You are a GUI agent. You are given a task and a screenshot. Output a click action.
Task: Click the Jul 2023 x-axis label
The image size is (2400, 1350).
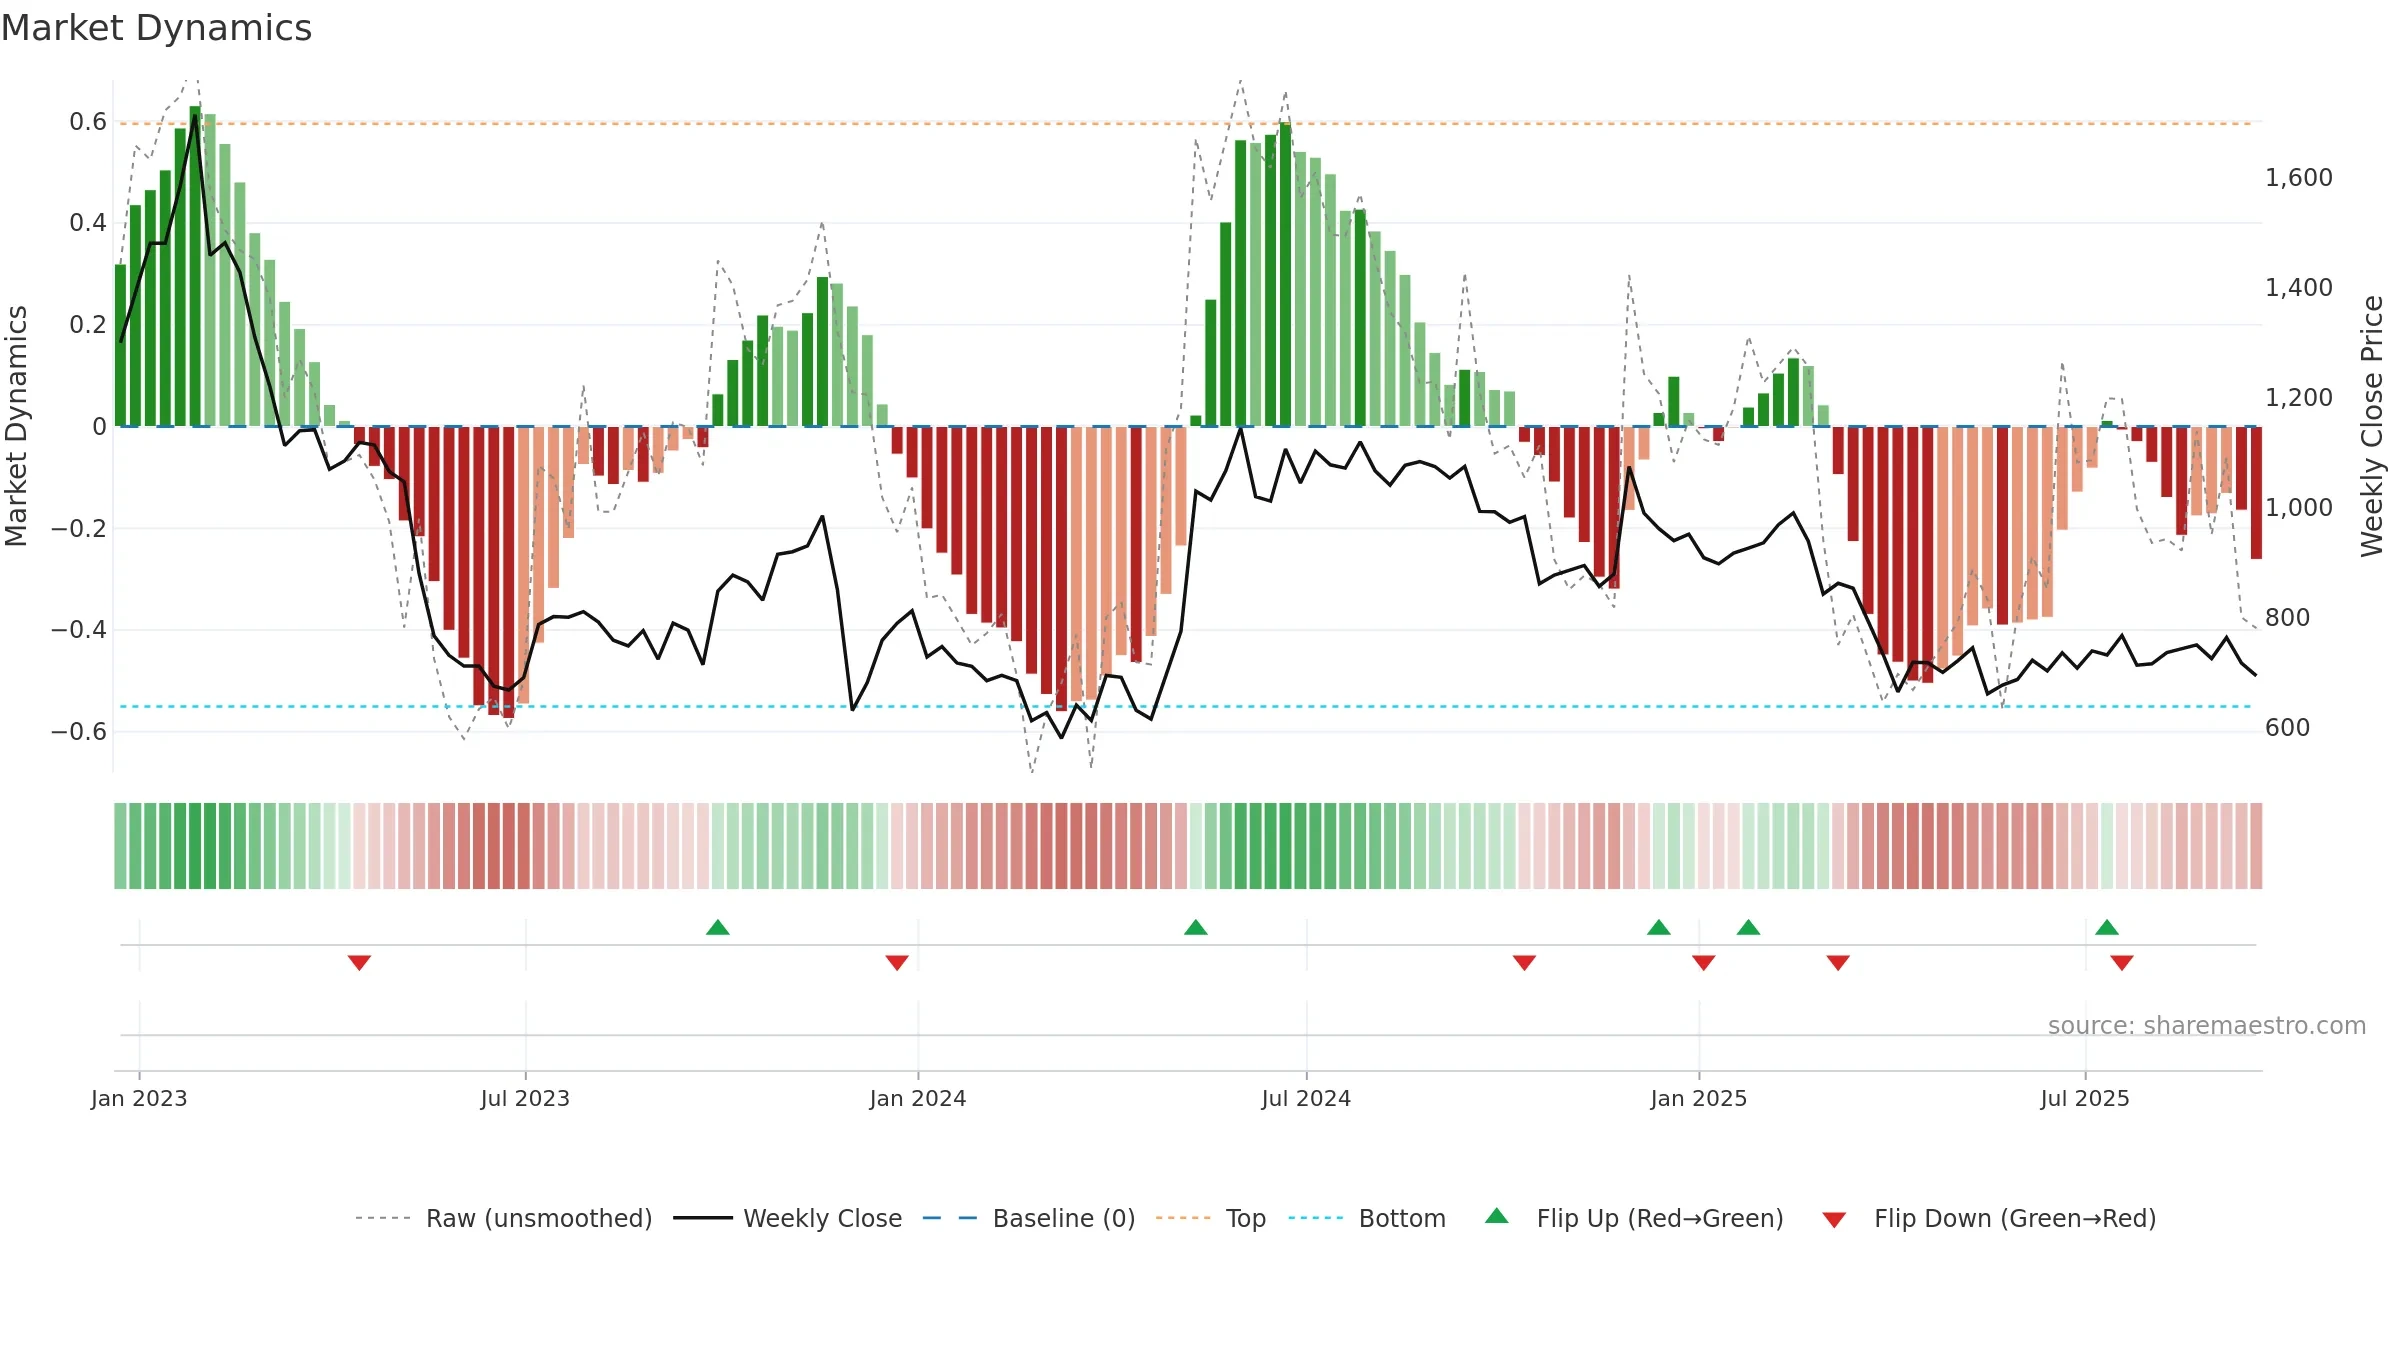525,1098
